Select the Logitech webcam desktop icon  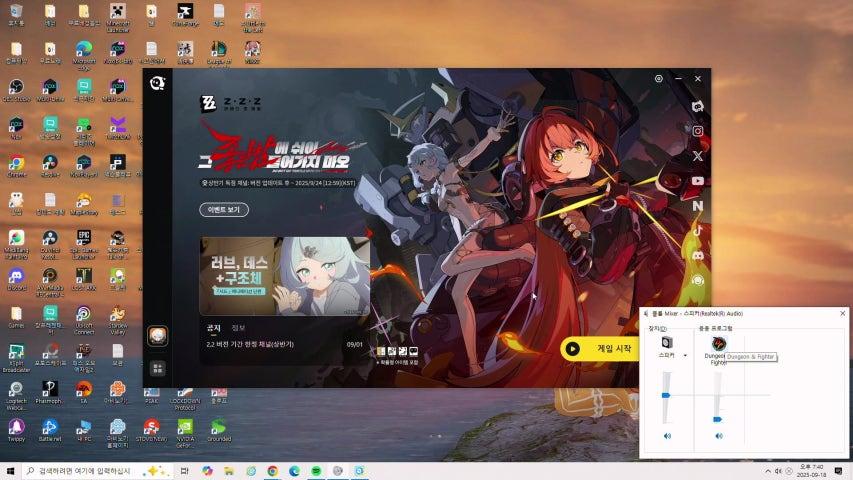point(16,396)
